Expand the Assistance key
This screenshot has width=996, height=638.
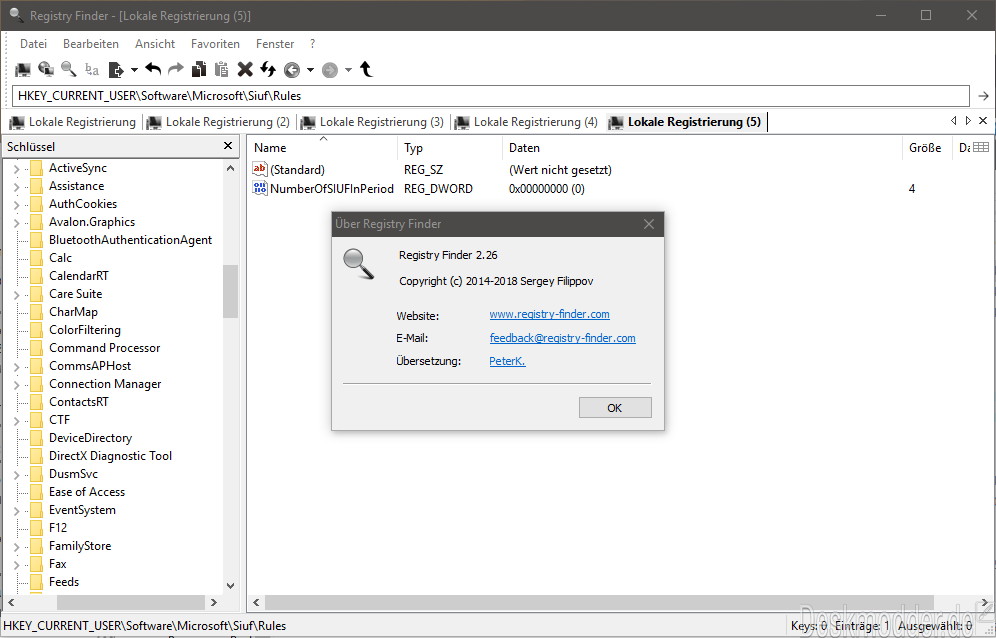point(17,187)
